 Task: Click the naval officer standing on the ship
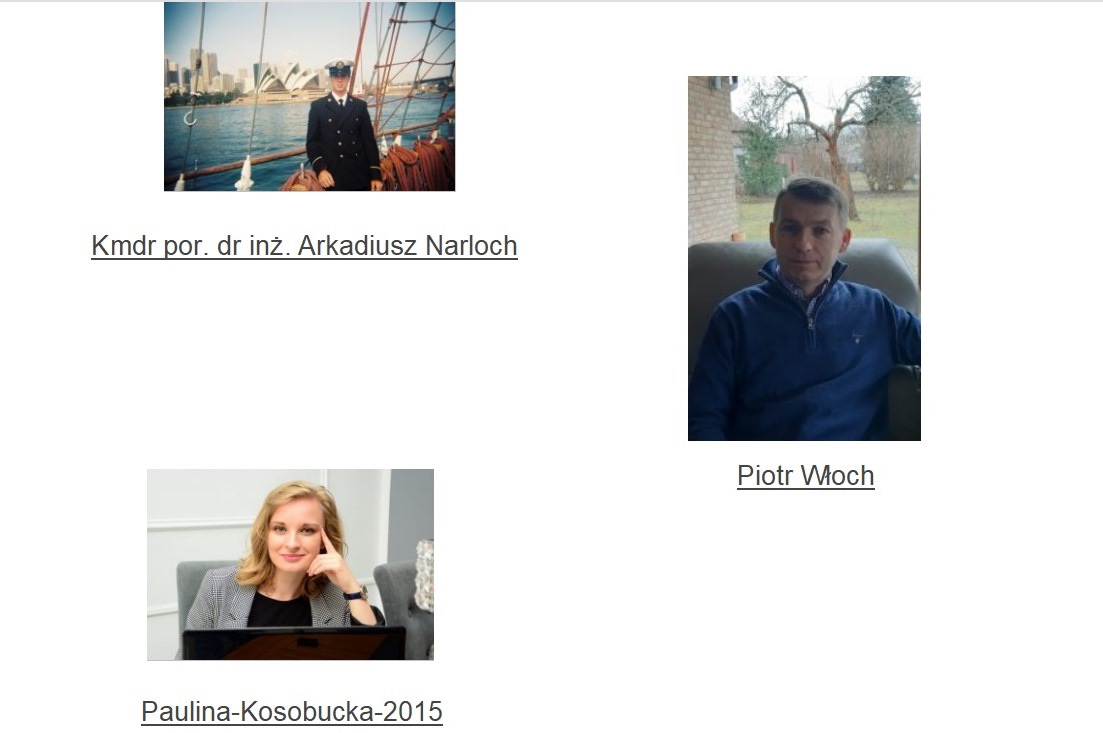[x=343, y=127]
